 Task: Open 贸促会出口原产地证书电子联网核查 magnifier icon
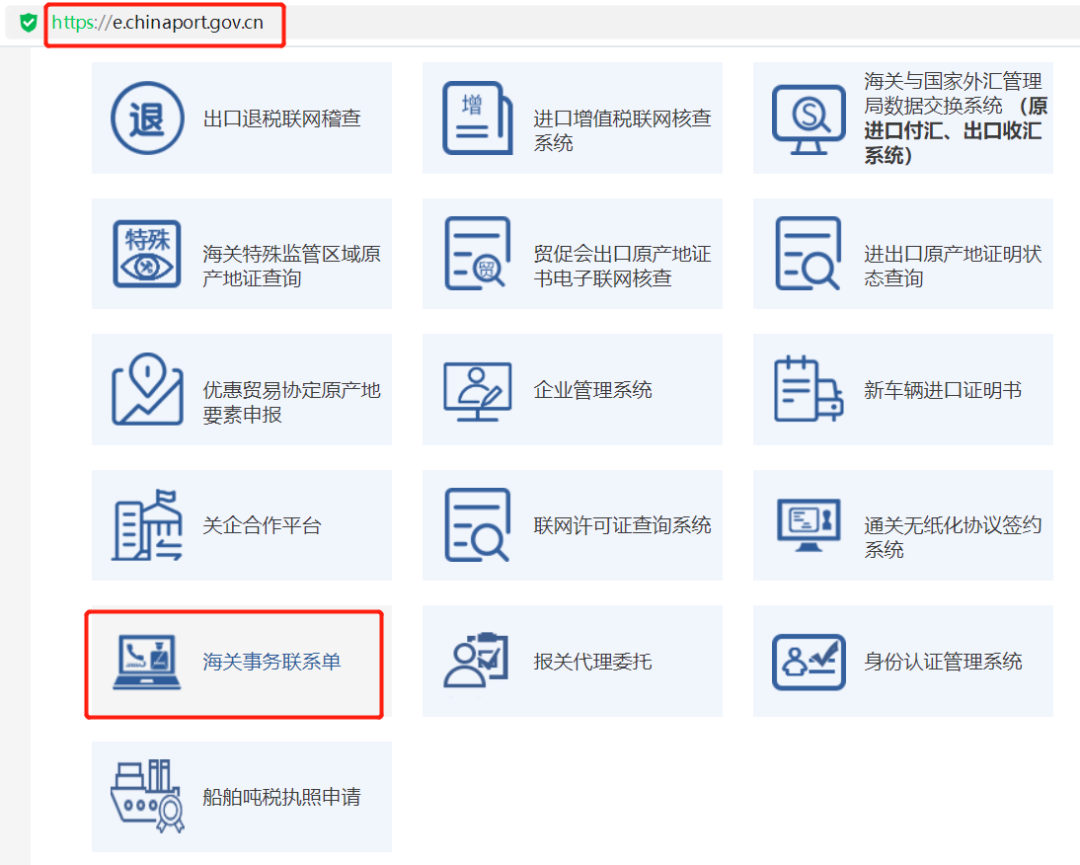(x=477, y=253)
